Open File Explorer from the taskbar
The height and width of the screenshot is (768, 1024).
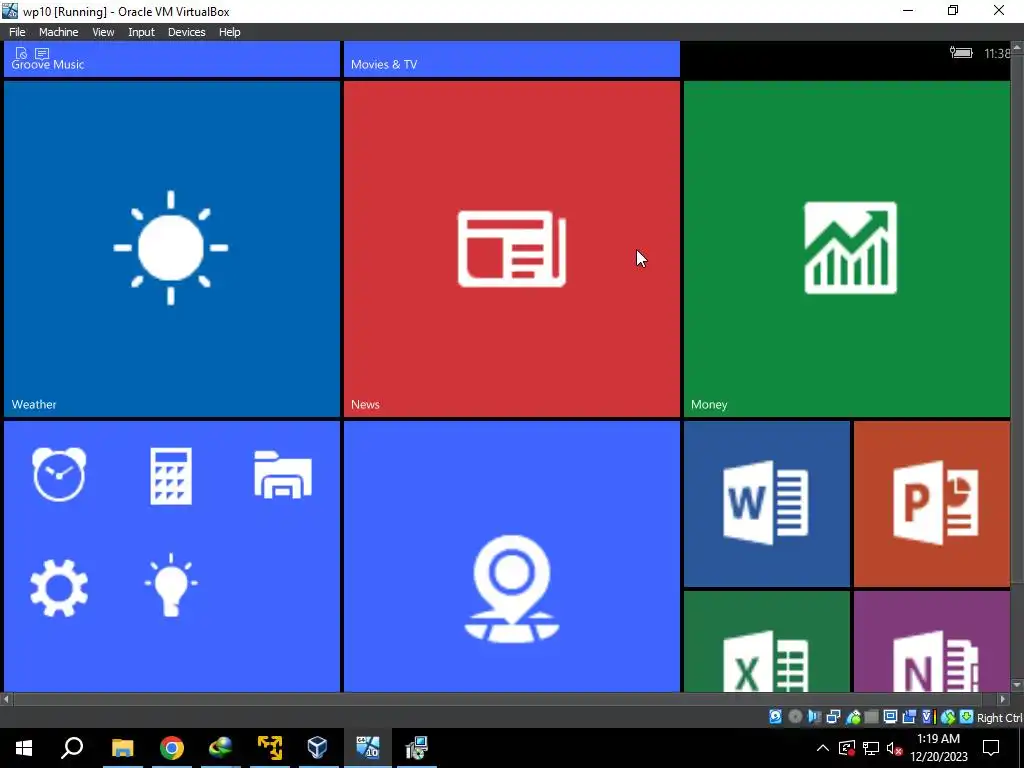[122, 748]
